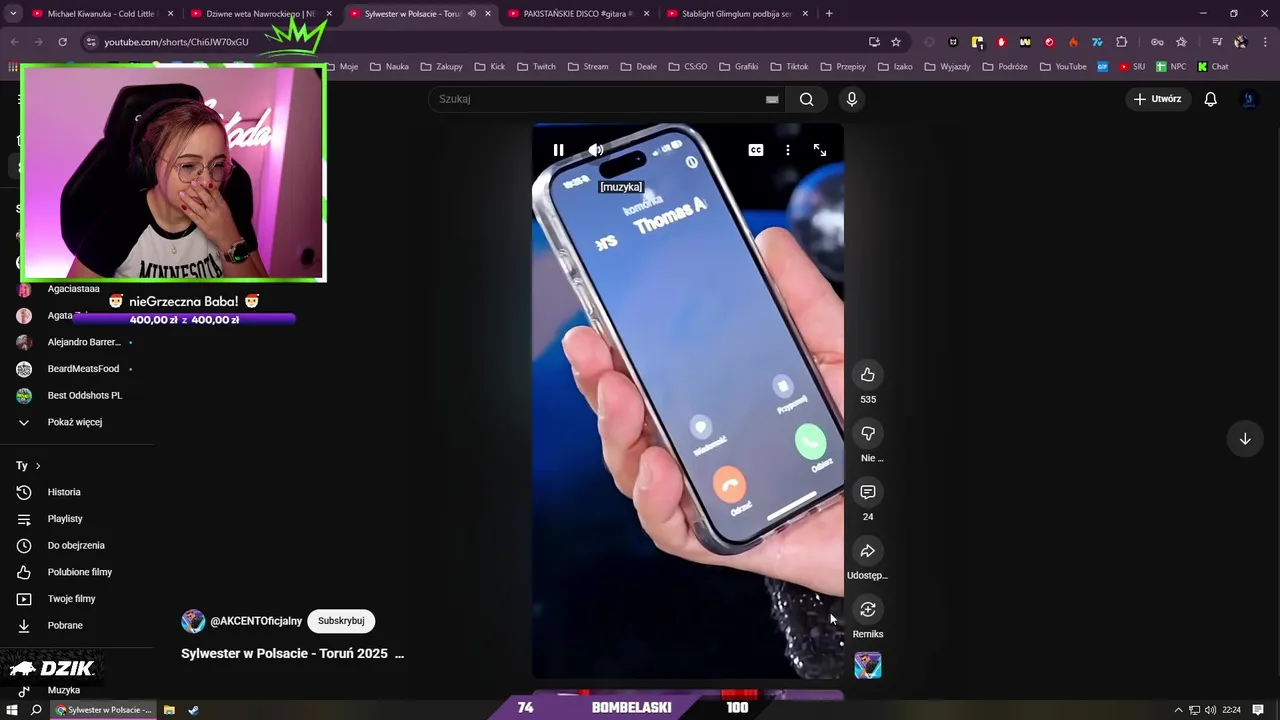Open the Agaciastaaa subscription

(73, 289)
